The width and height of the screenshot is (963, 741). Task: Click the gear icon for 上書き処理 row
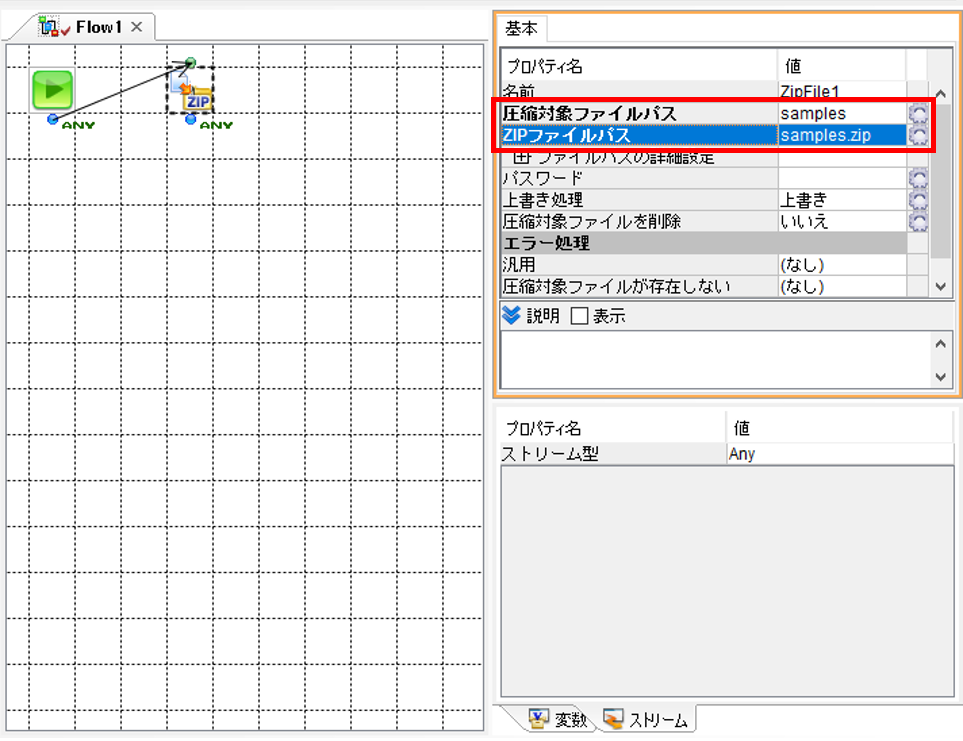919,200
